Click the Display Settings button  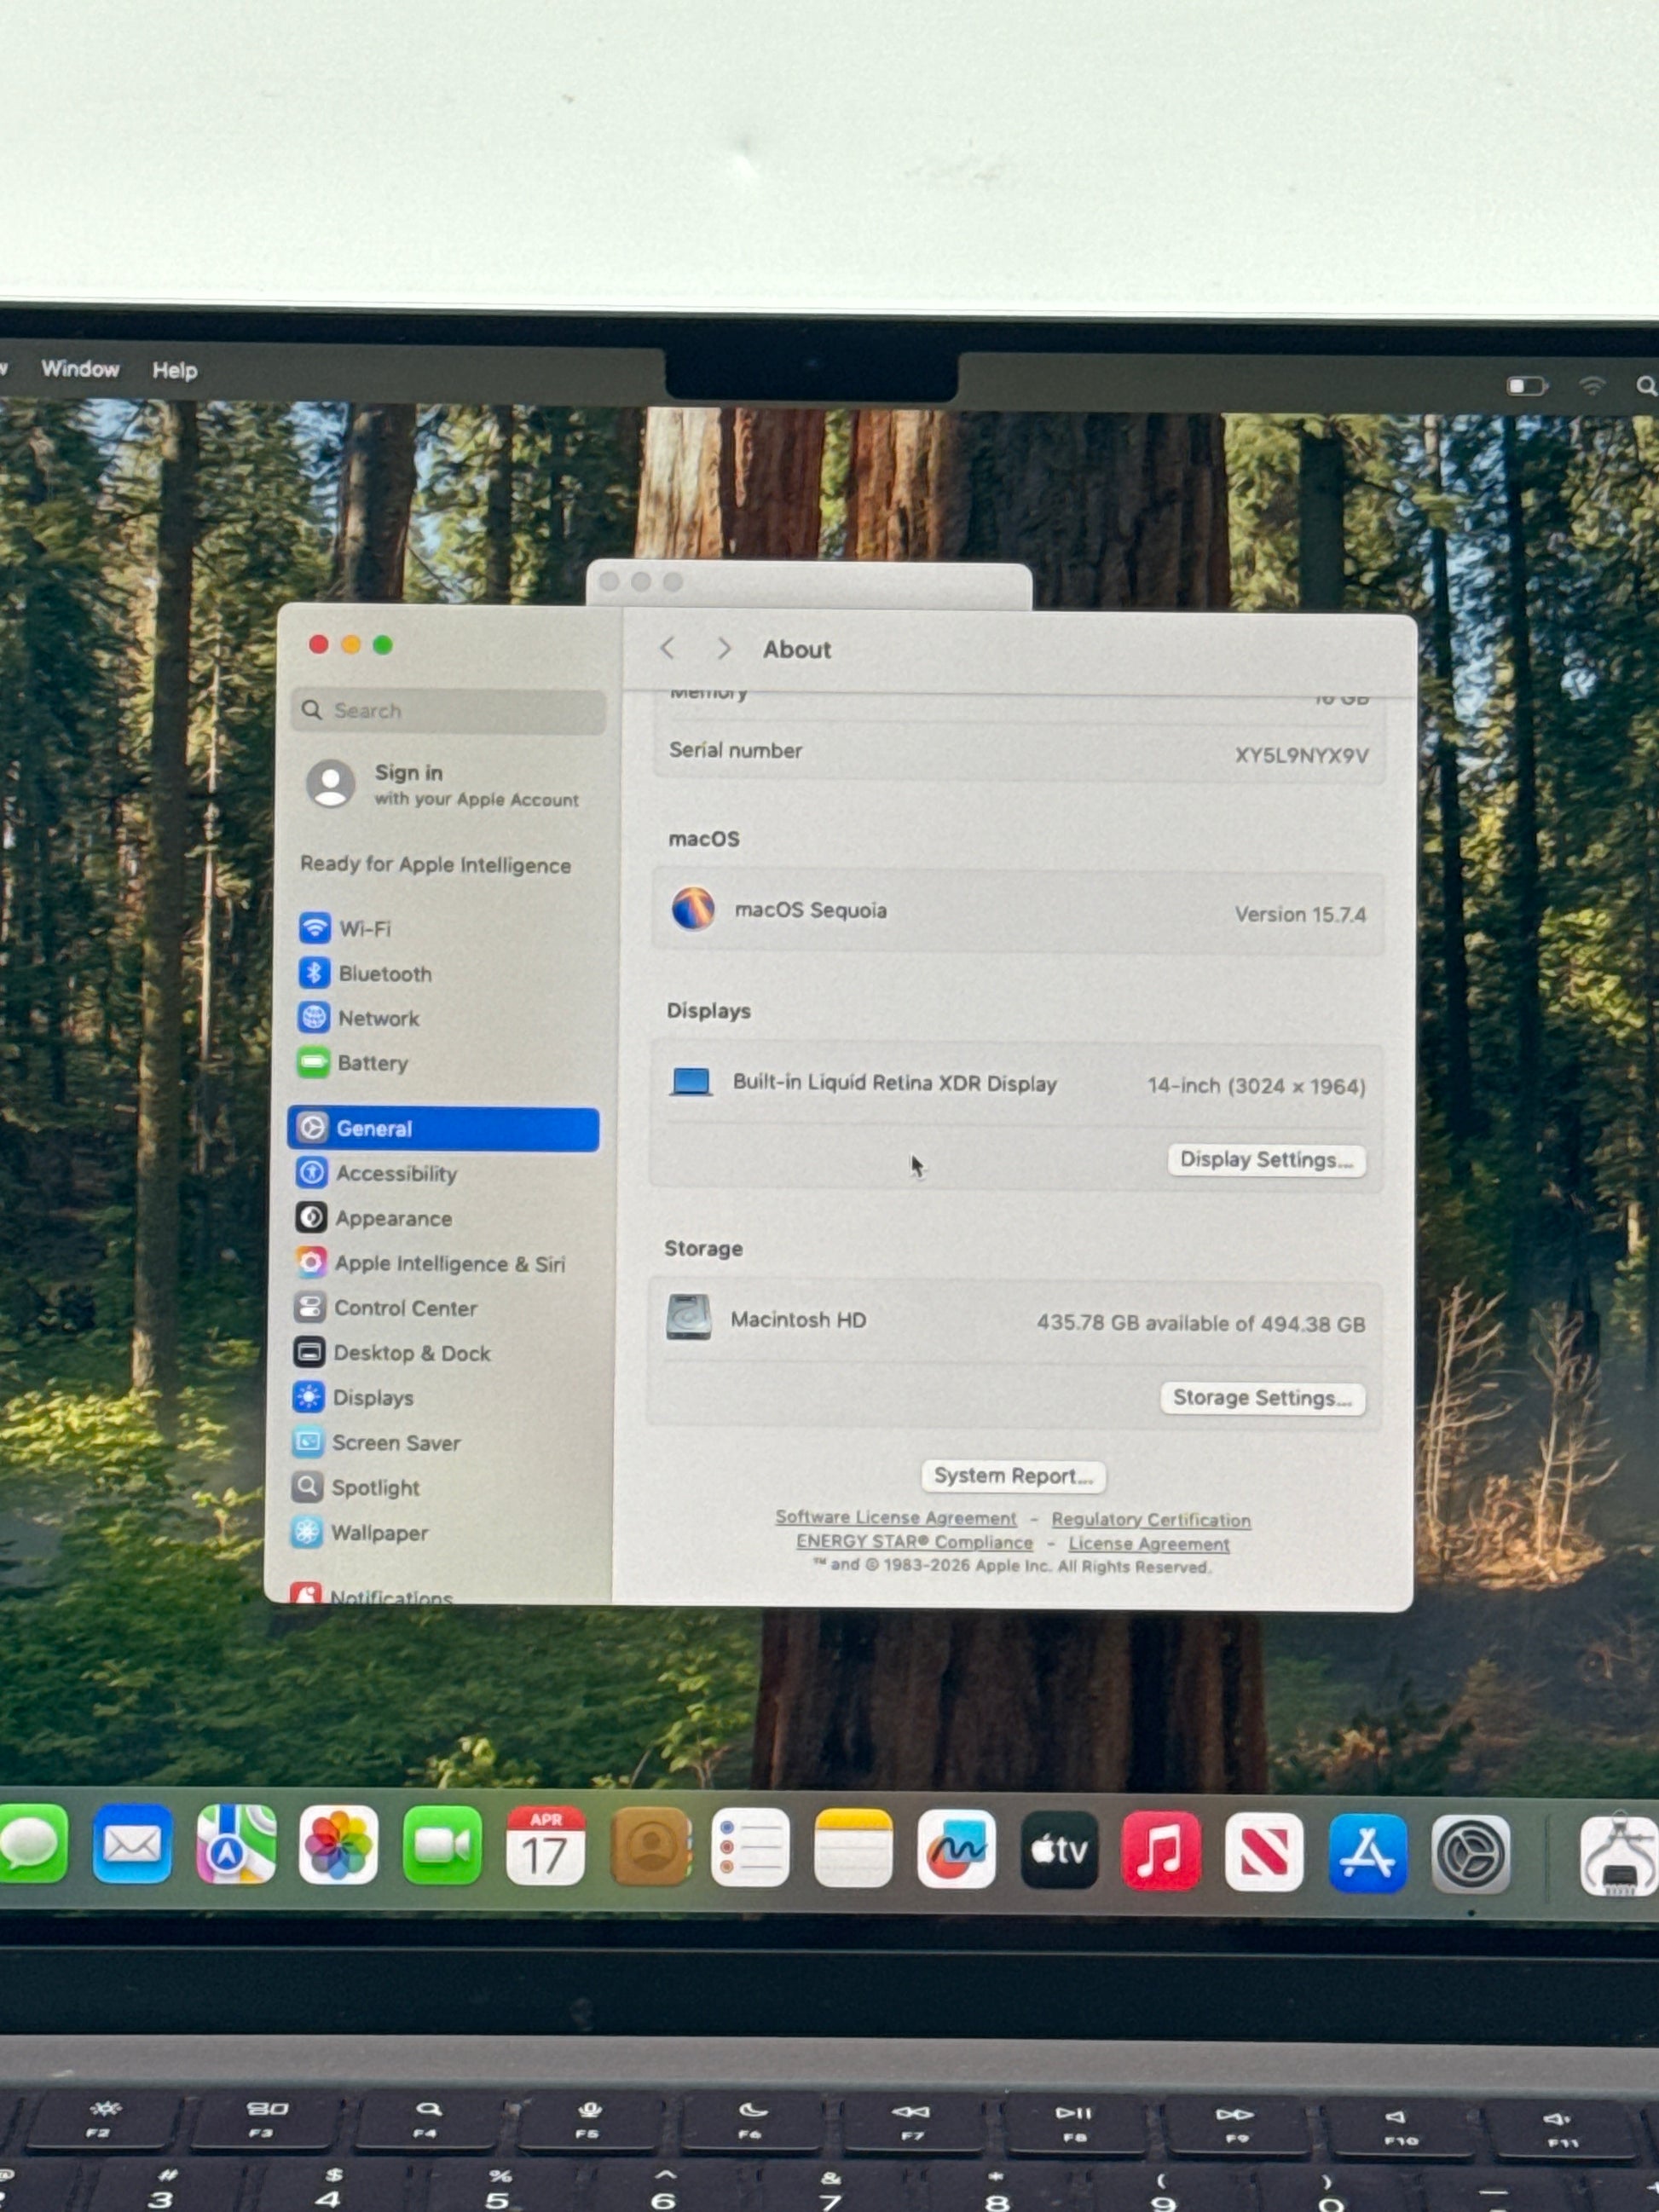pos(1265,1160)
